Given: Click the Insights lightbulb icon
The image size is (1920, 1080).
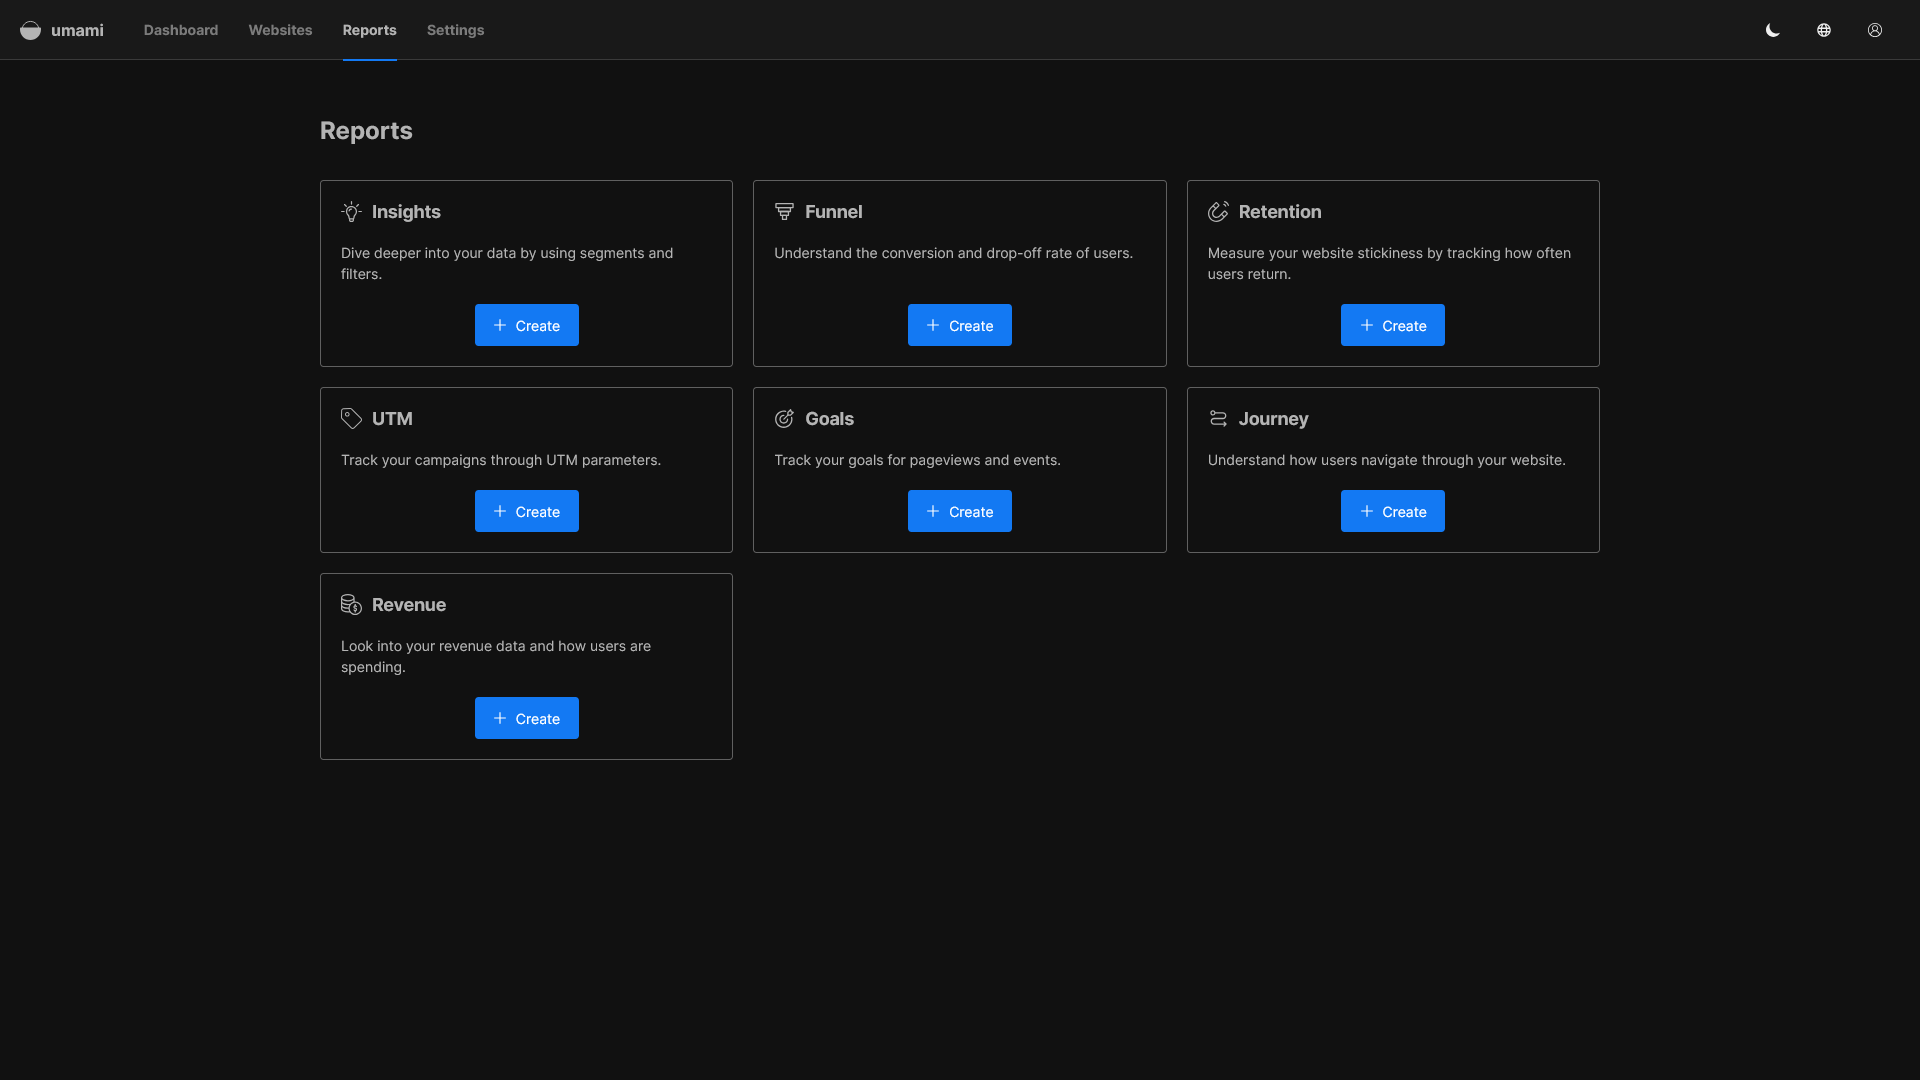Looking at the screenshot, I should coord(351,212).
